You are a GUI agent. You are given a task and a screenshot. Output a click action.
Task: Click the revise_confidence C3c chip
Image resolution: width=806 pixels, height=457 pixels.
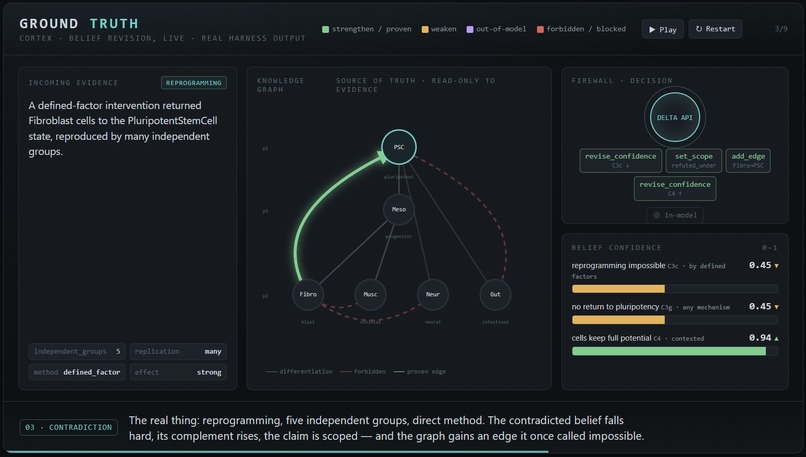click(620, 160)
